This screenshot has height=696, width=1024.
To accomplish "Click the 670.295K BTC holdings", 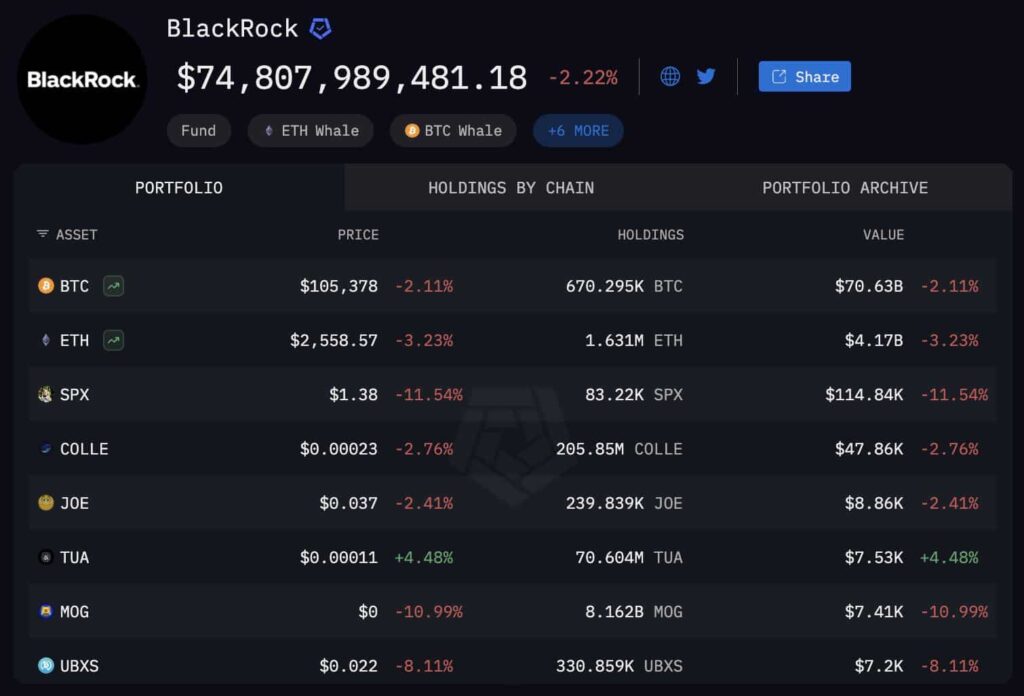I will click(624, 286).
